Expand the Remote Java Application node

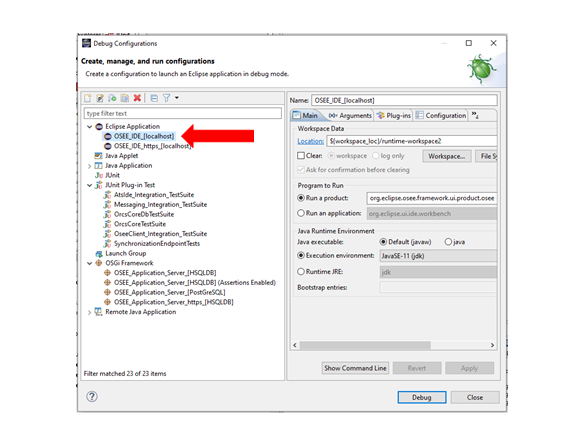click(x=89, y=312)
